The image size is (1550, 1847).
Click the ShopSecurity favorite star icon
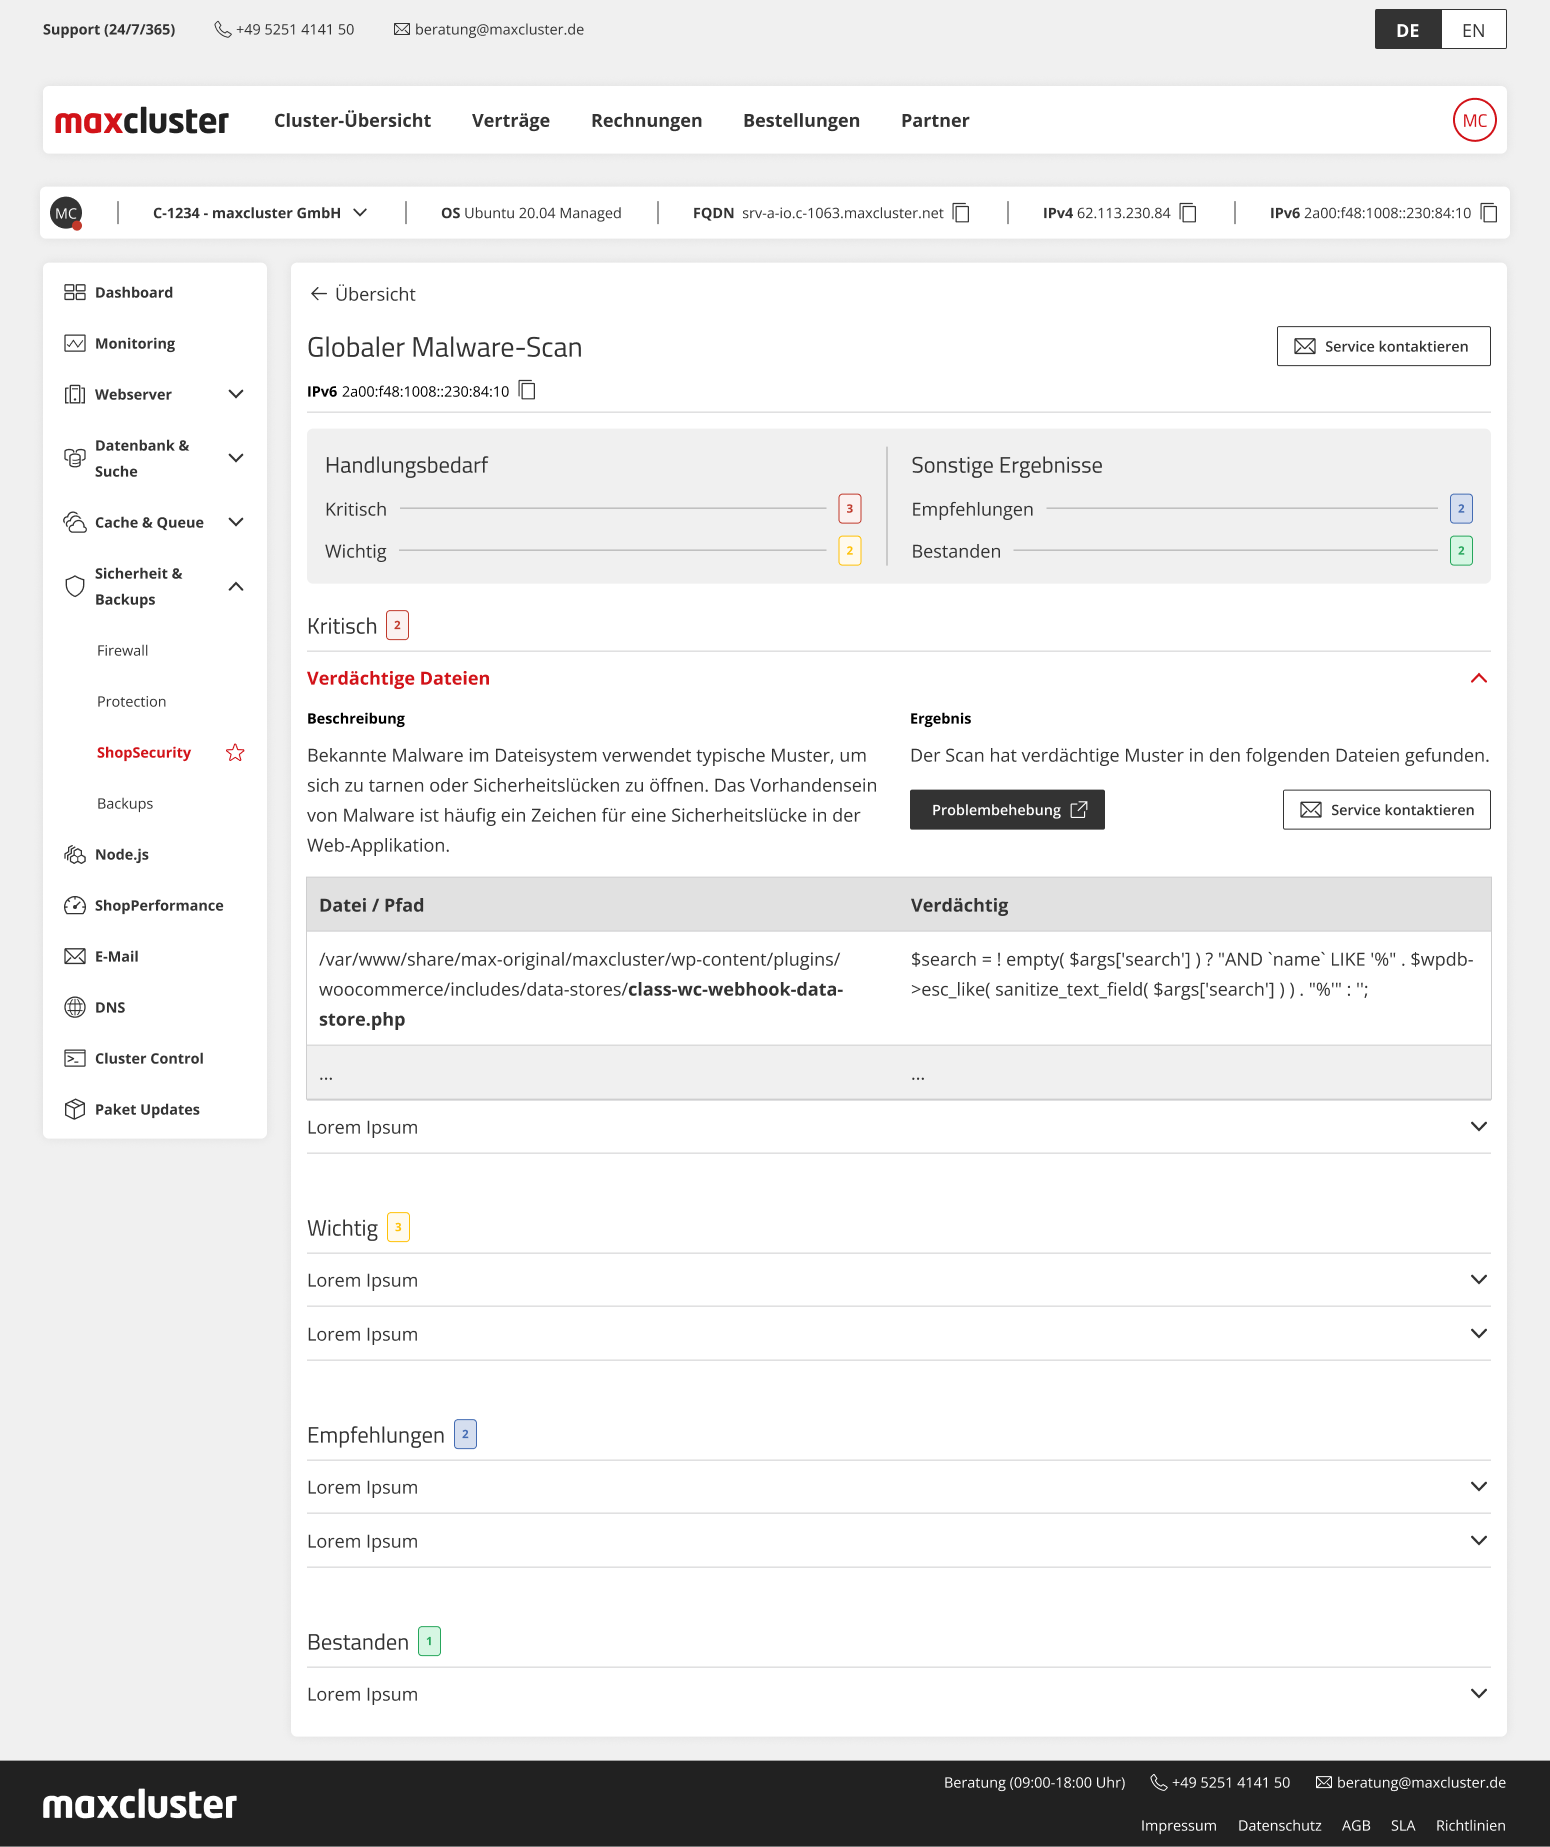click(x=235, y=753)
